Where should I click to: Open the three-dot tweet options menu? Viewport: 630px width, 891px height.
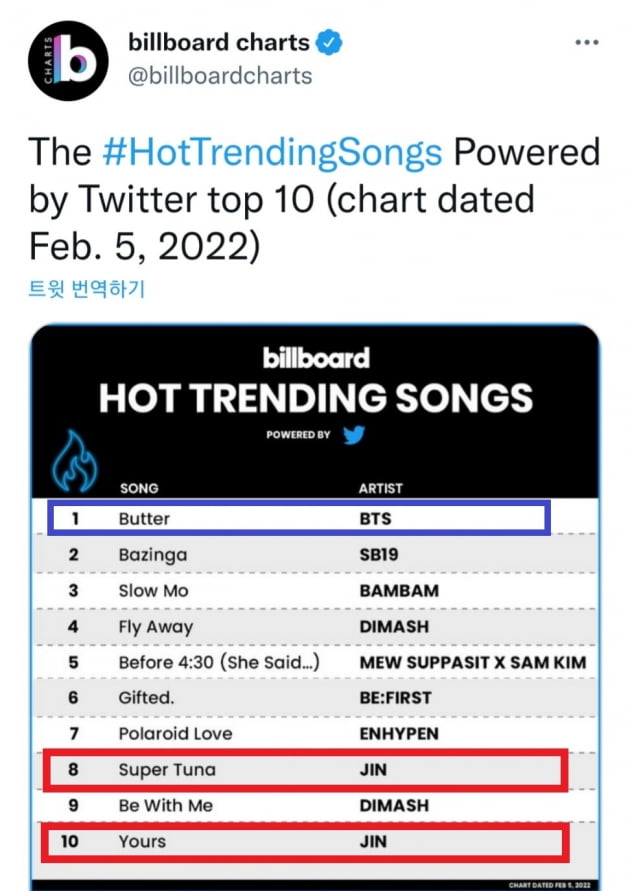click(587, 42)
